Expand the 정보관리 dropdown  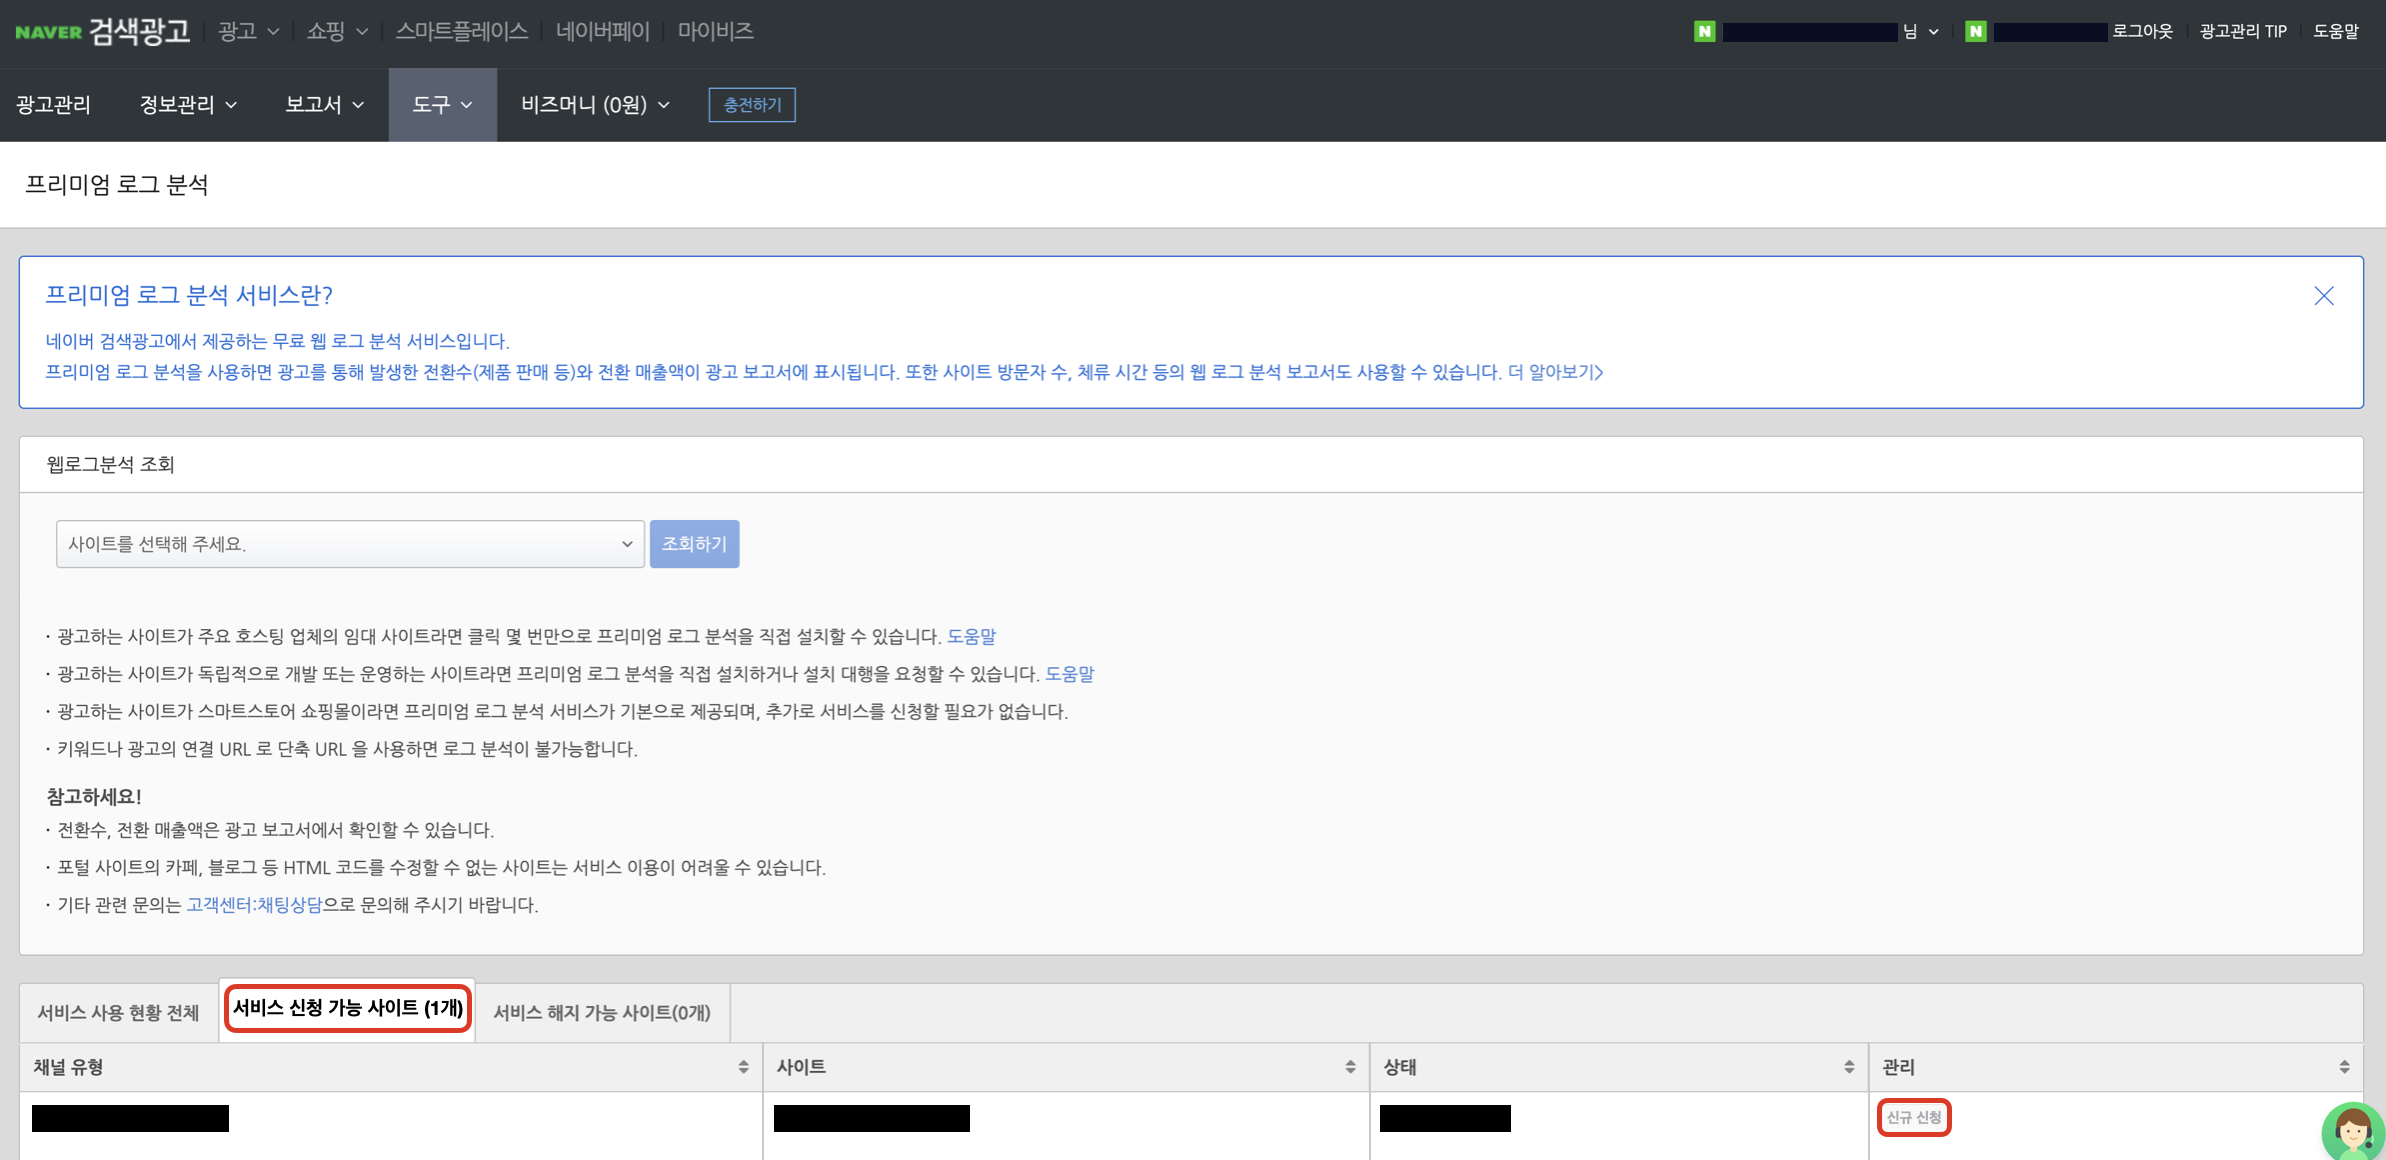pyautogui.click(x=233, y=104)
